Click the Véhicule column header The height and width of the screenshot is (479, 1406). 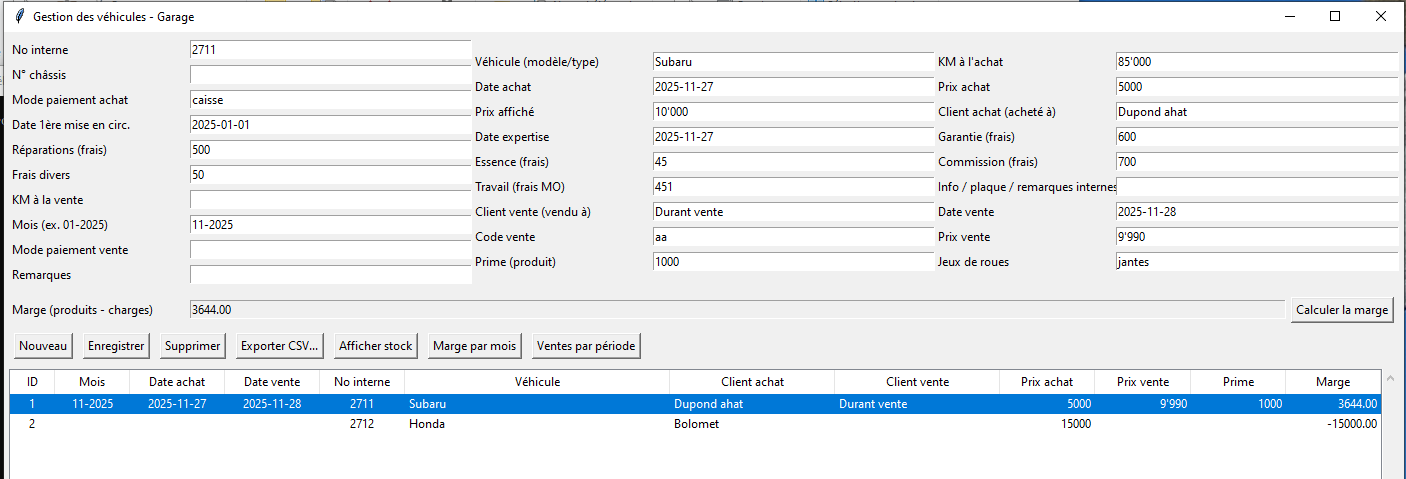click(537, 382)
